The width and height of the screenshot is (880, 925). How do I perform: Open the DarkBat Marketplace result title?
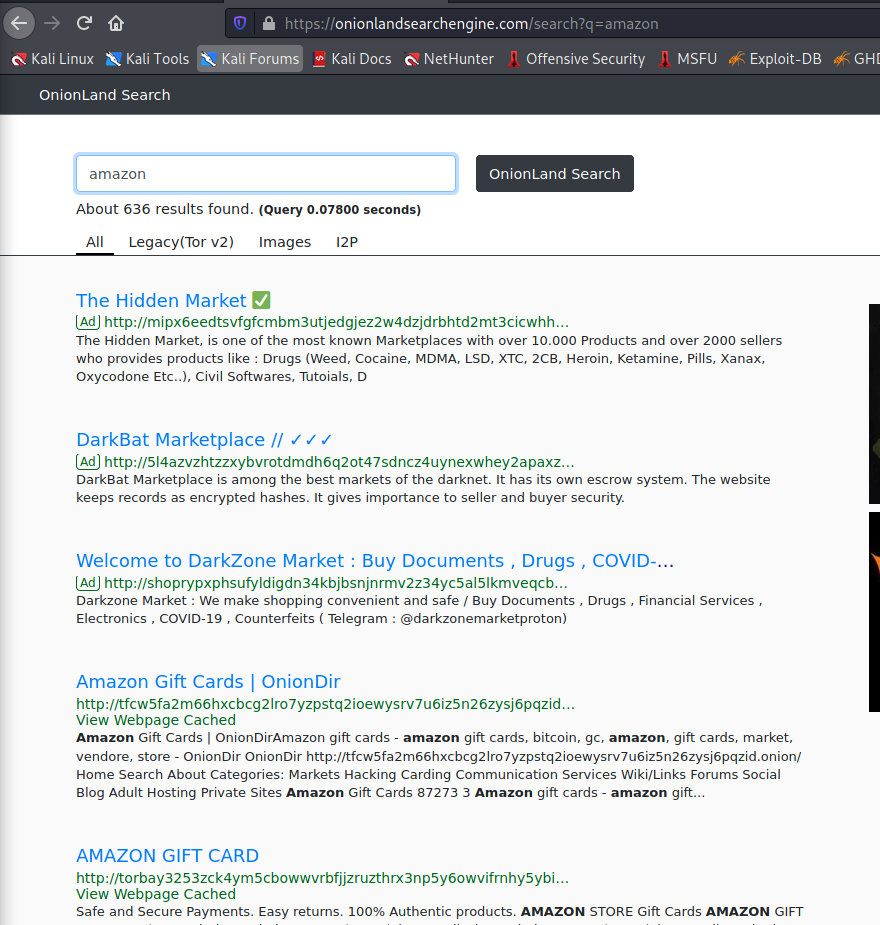coord(204,439)
